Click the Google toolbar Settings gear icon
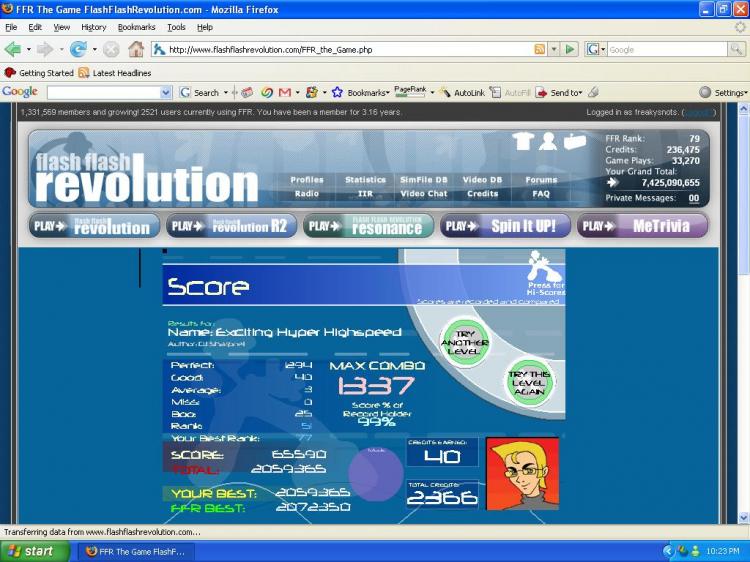This screenshot has width=750, height=562. click(x=705, y=92)
